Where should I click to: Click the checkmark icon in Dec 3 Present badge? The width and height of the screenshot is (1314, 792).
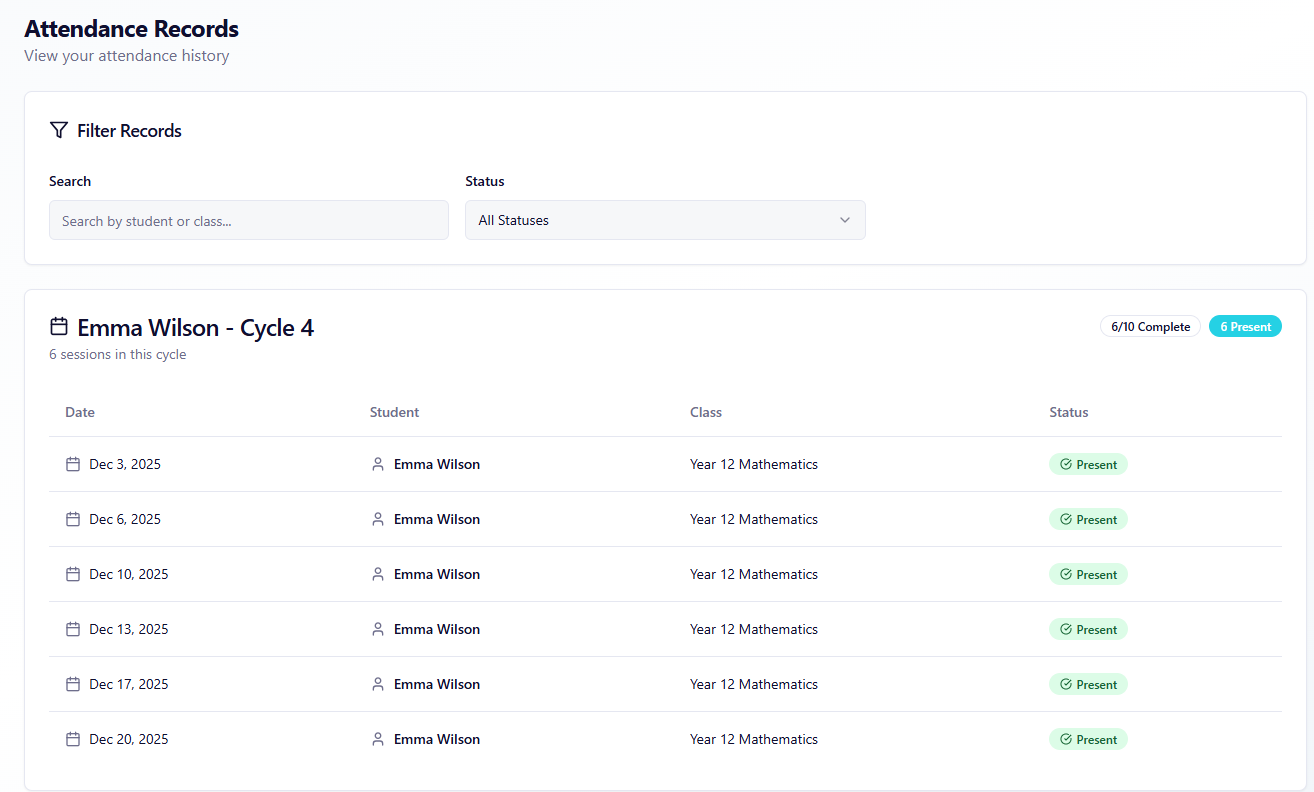[1066, 464]
